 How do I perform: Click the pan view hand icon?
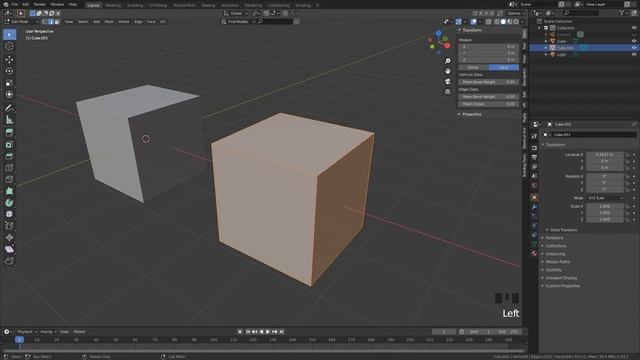tap(448, 71)
